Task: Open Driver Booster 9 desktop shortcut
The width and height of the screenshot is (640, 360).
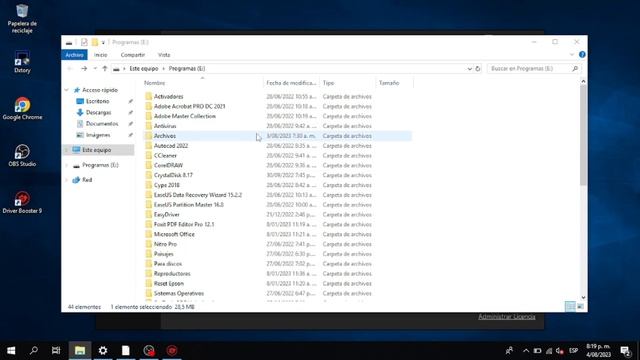Action: click(22, 202)
